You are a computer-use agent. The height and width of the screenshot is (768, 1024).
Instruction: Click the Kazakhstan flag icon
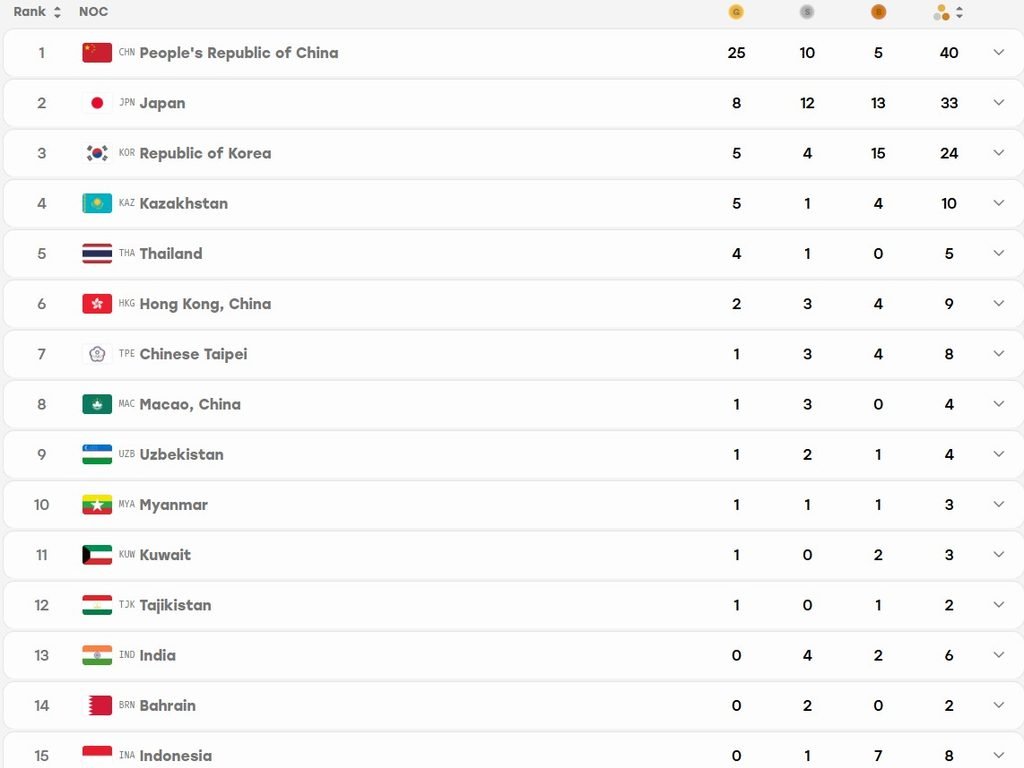tap(97, 203)
